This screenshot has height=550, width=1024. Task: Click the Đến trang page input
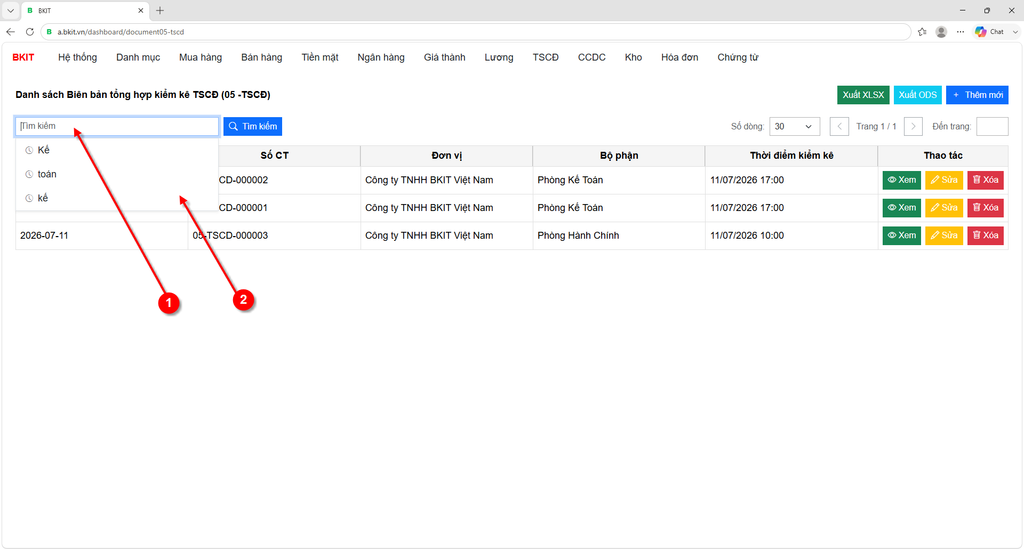point(992,126)
